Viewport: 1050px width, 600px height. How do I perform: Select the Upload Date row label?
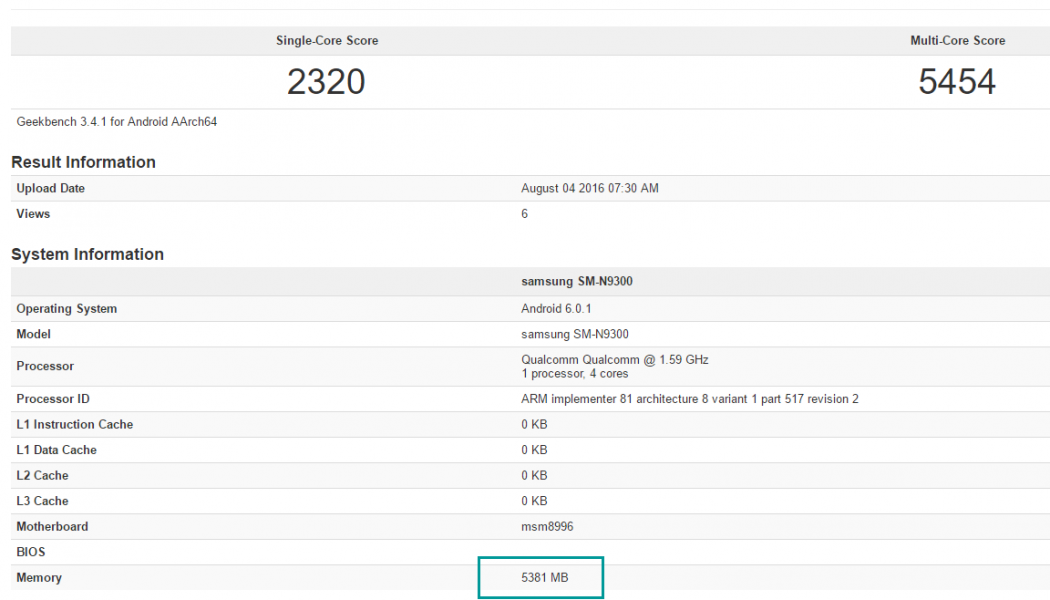pyautogui.click(x=50, y=189)
